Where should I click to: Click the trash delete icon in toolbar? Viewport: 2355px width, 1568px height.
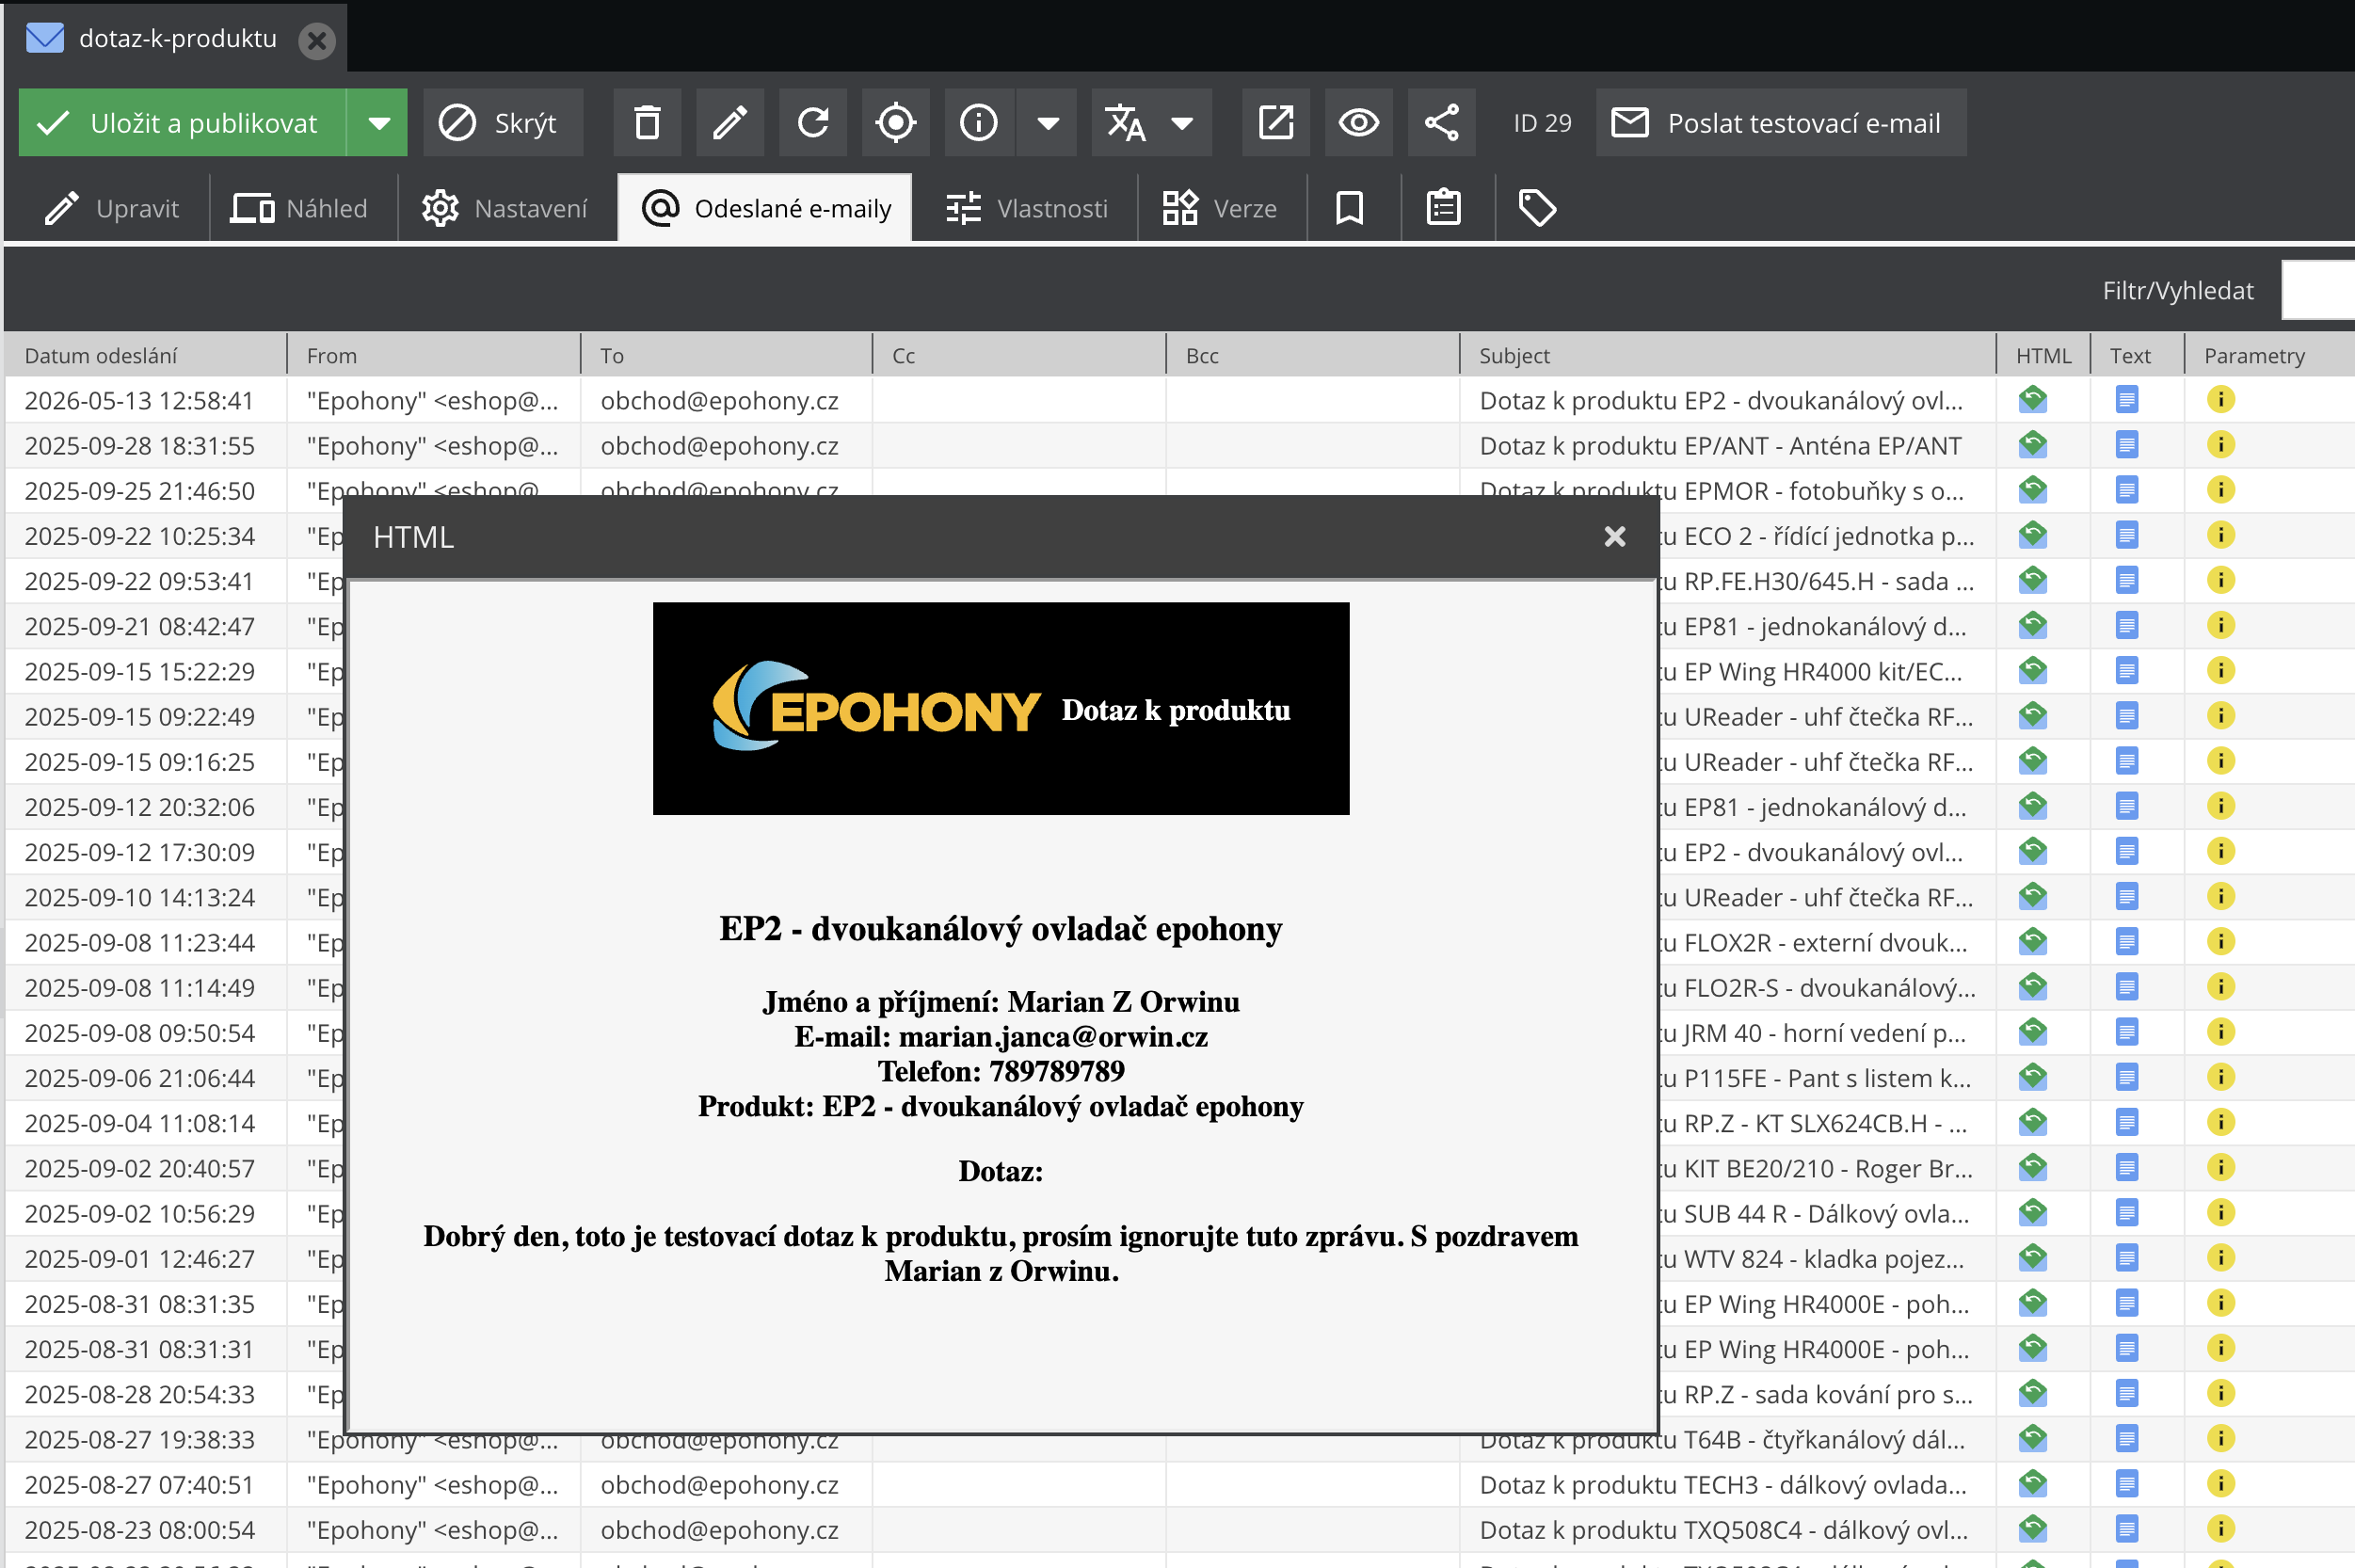pos(647,123)
